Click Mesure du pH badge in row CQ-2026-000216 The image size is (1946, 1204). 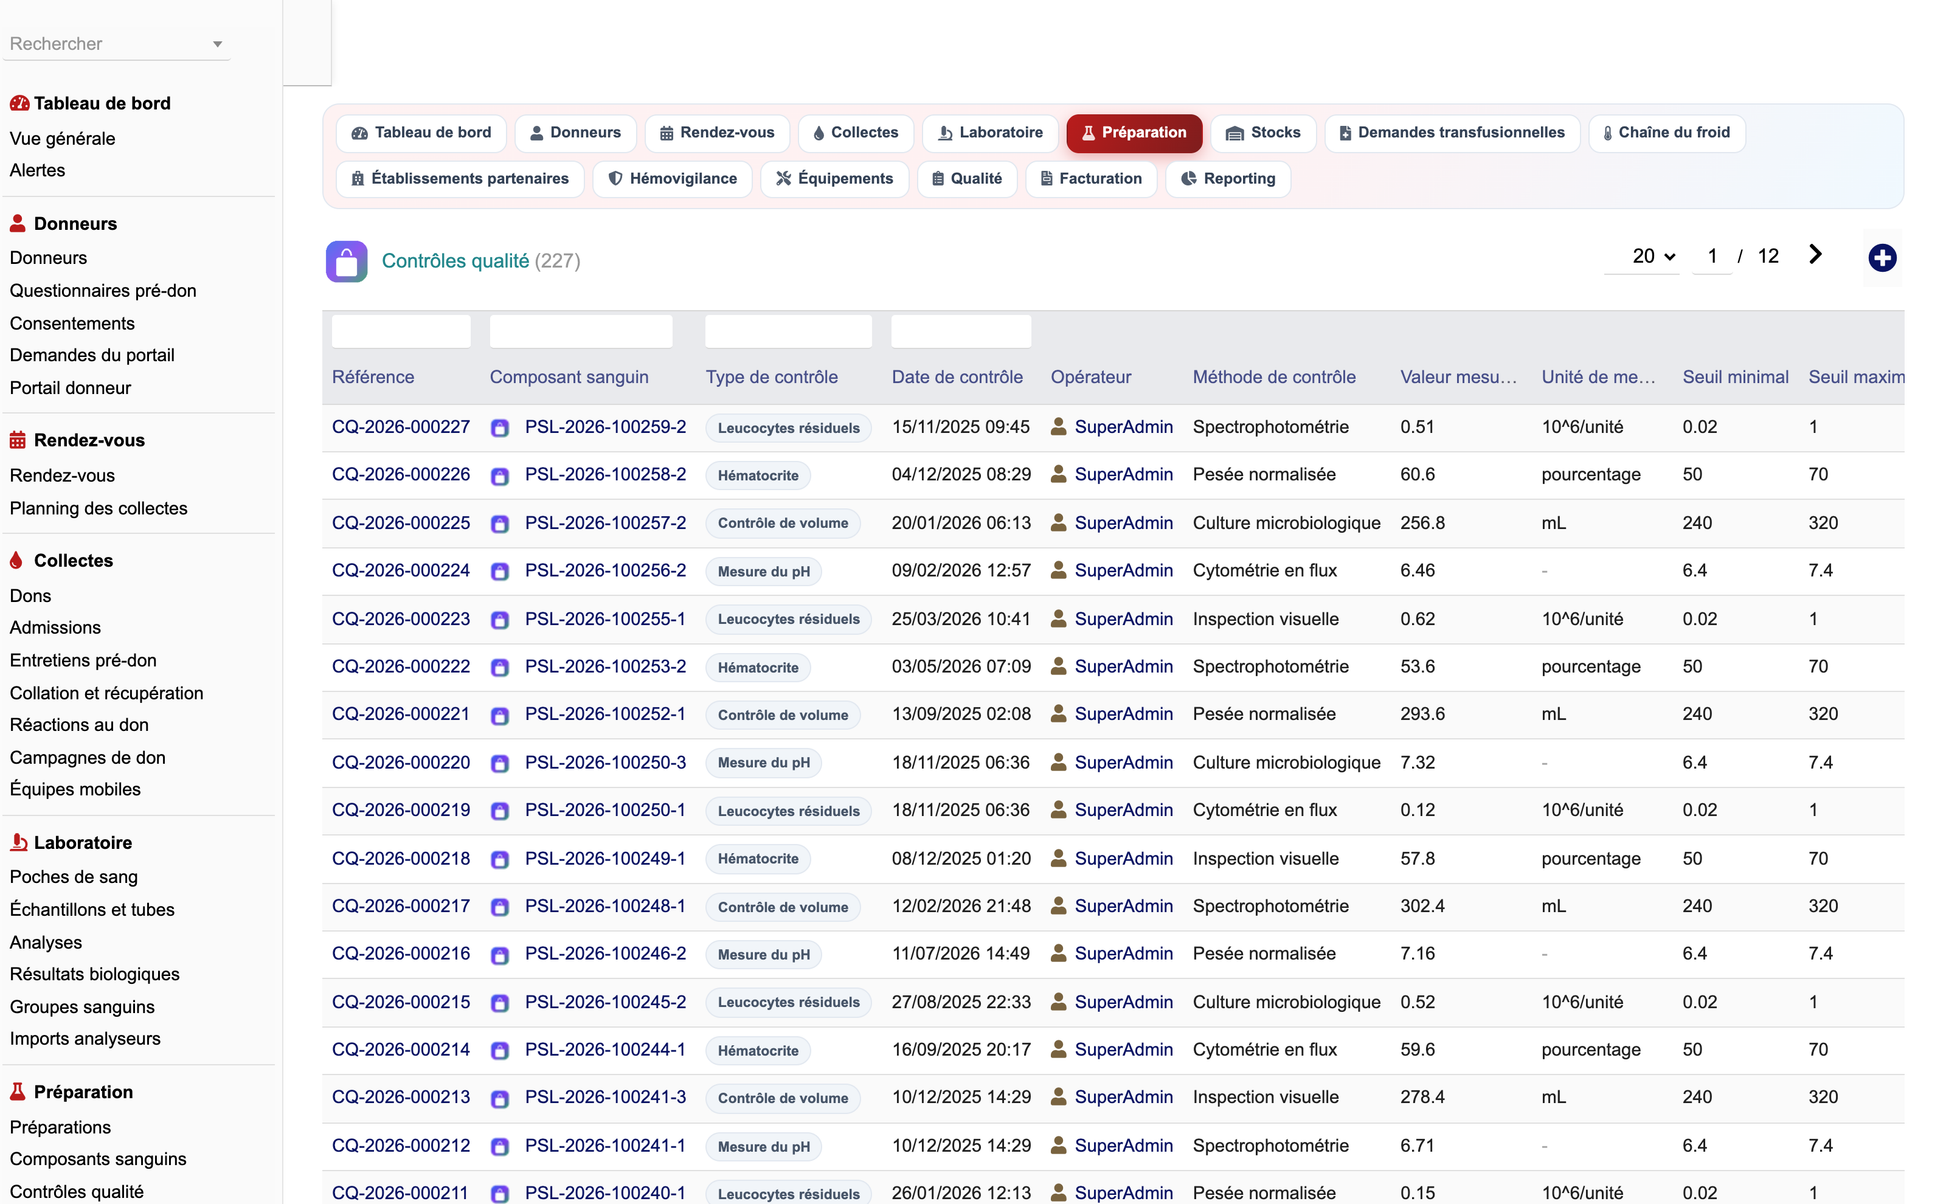[x=764, y=954]
